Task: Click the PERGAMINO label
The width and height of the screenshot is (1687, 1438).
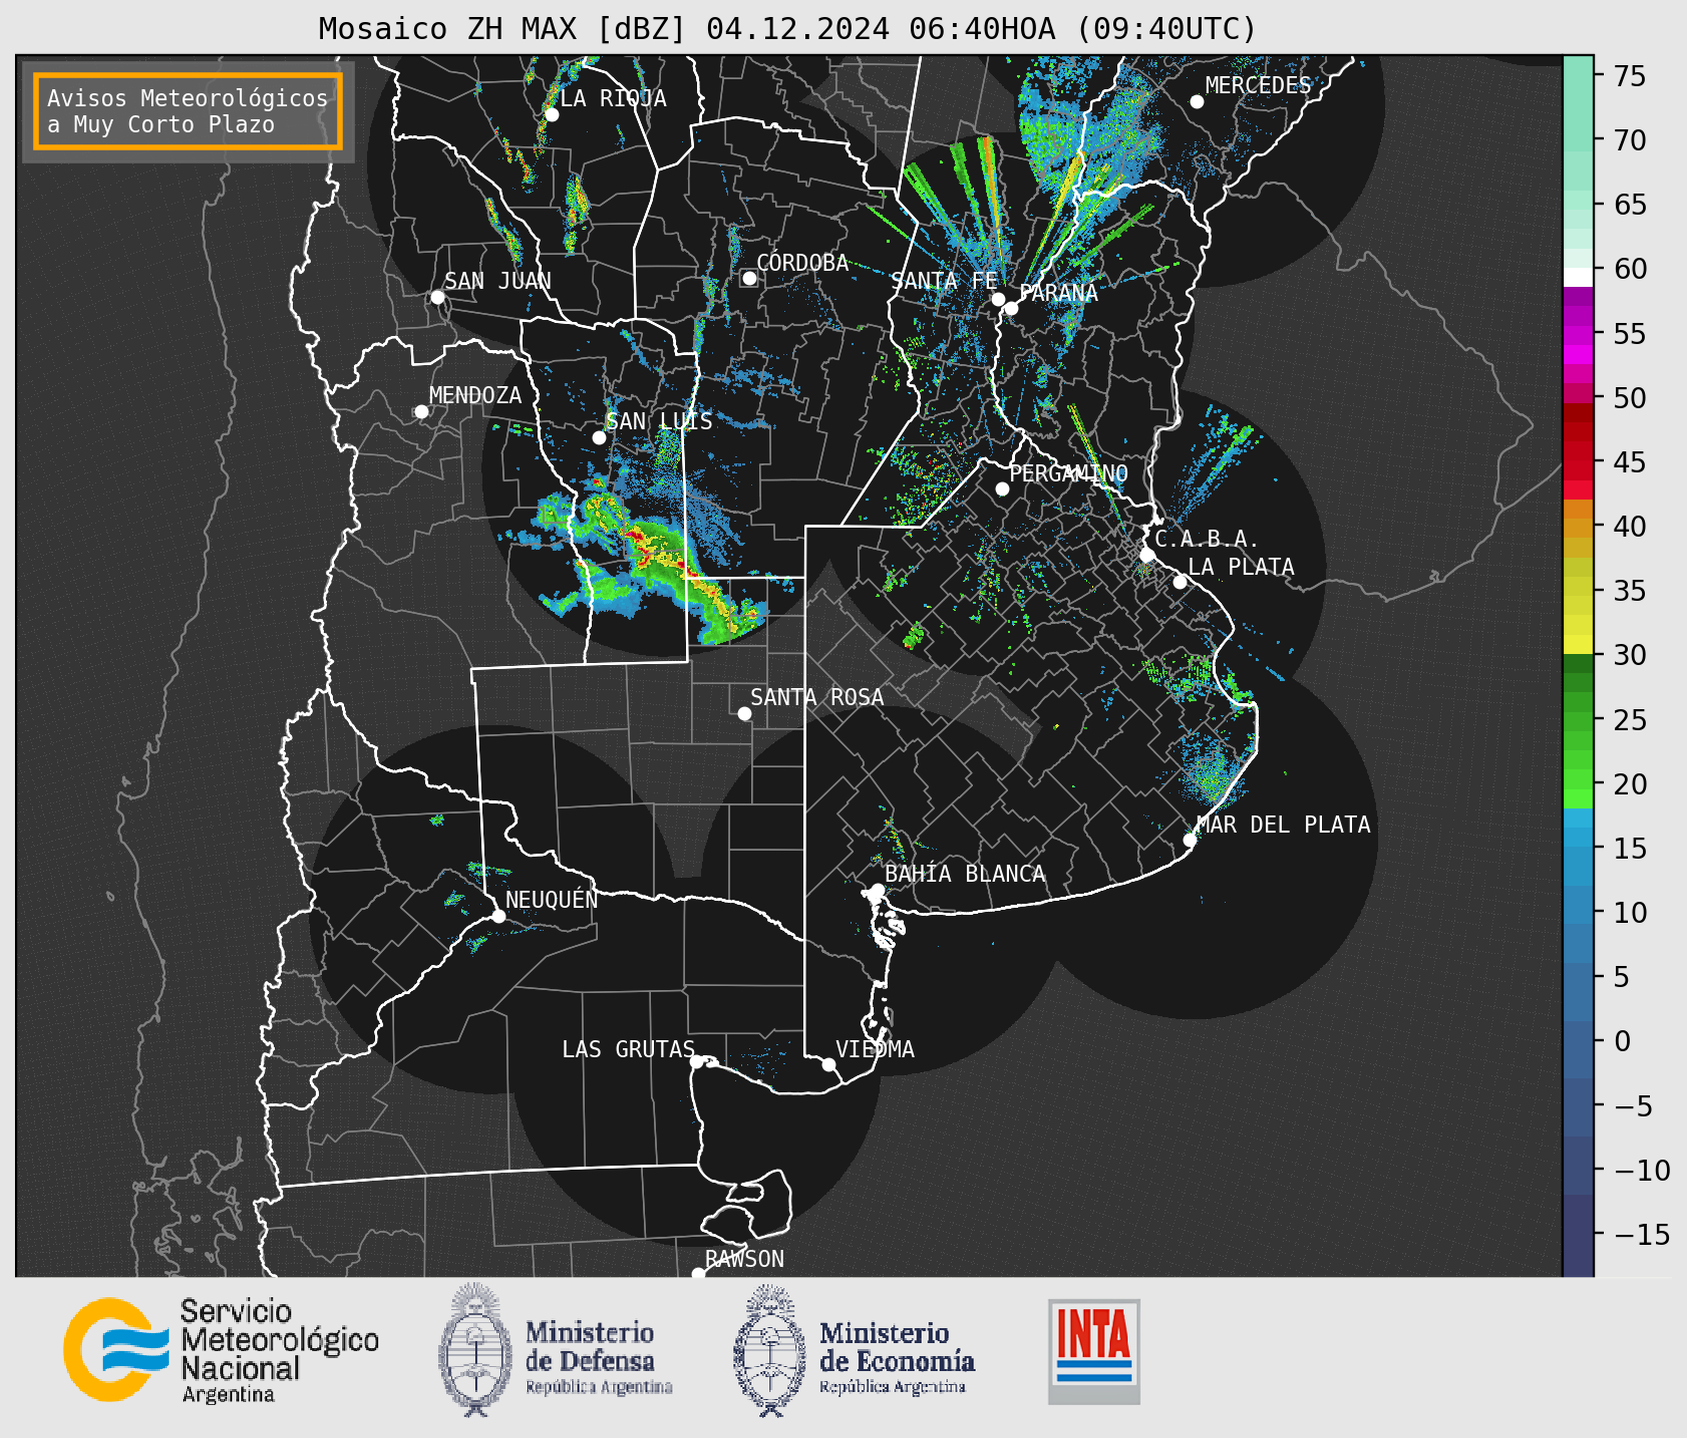Action: [x=1069, y=473]
